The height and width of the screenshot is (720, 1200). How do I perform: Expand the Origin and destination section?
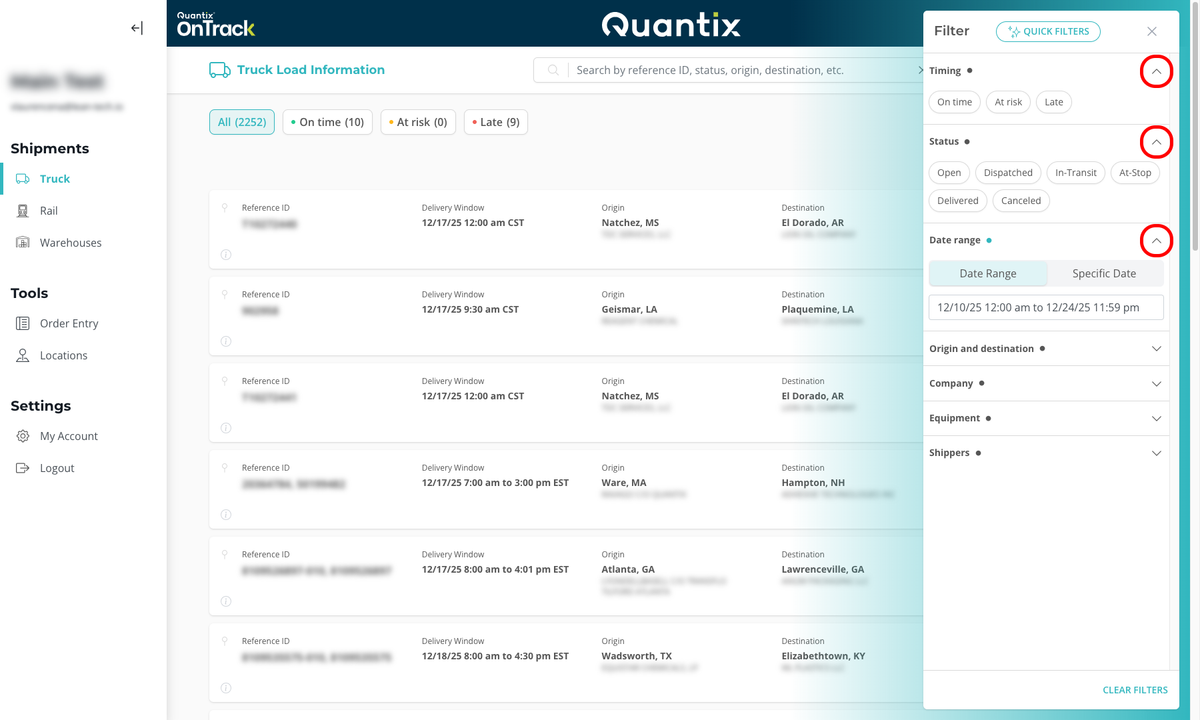[1156, 349]
